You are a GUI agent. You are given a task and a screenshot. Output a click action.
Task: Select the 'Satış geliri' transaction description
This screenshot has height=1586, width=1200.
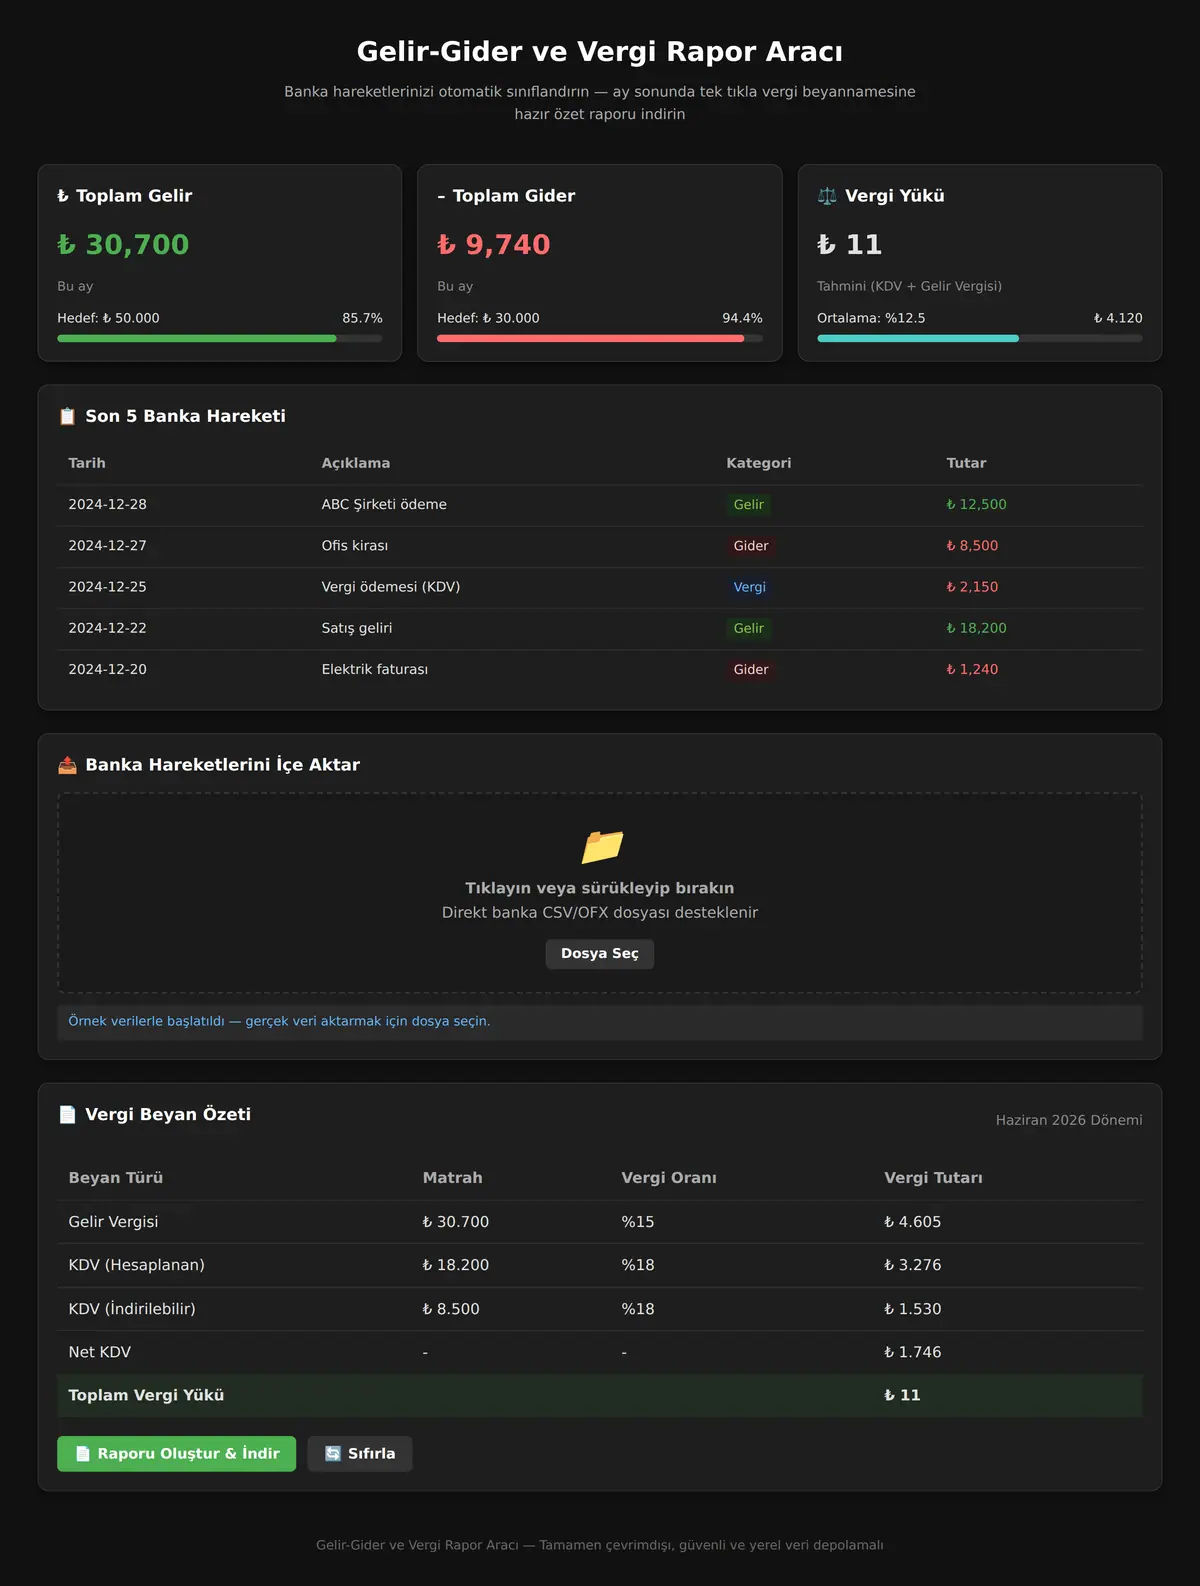[x=357, y=628]
